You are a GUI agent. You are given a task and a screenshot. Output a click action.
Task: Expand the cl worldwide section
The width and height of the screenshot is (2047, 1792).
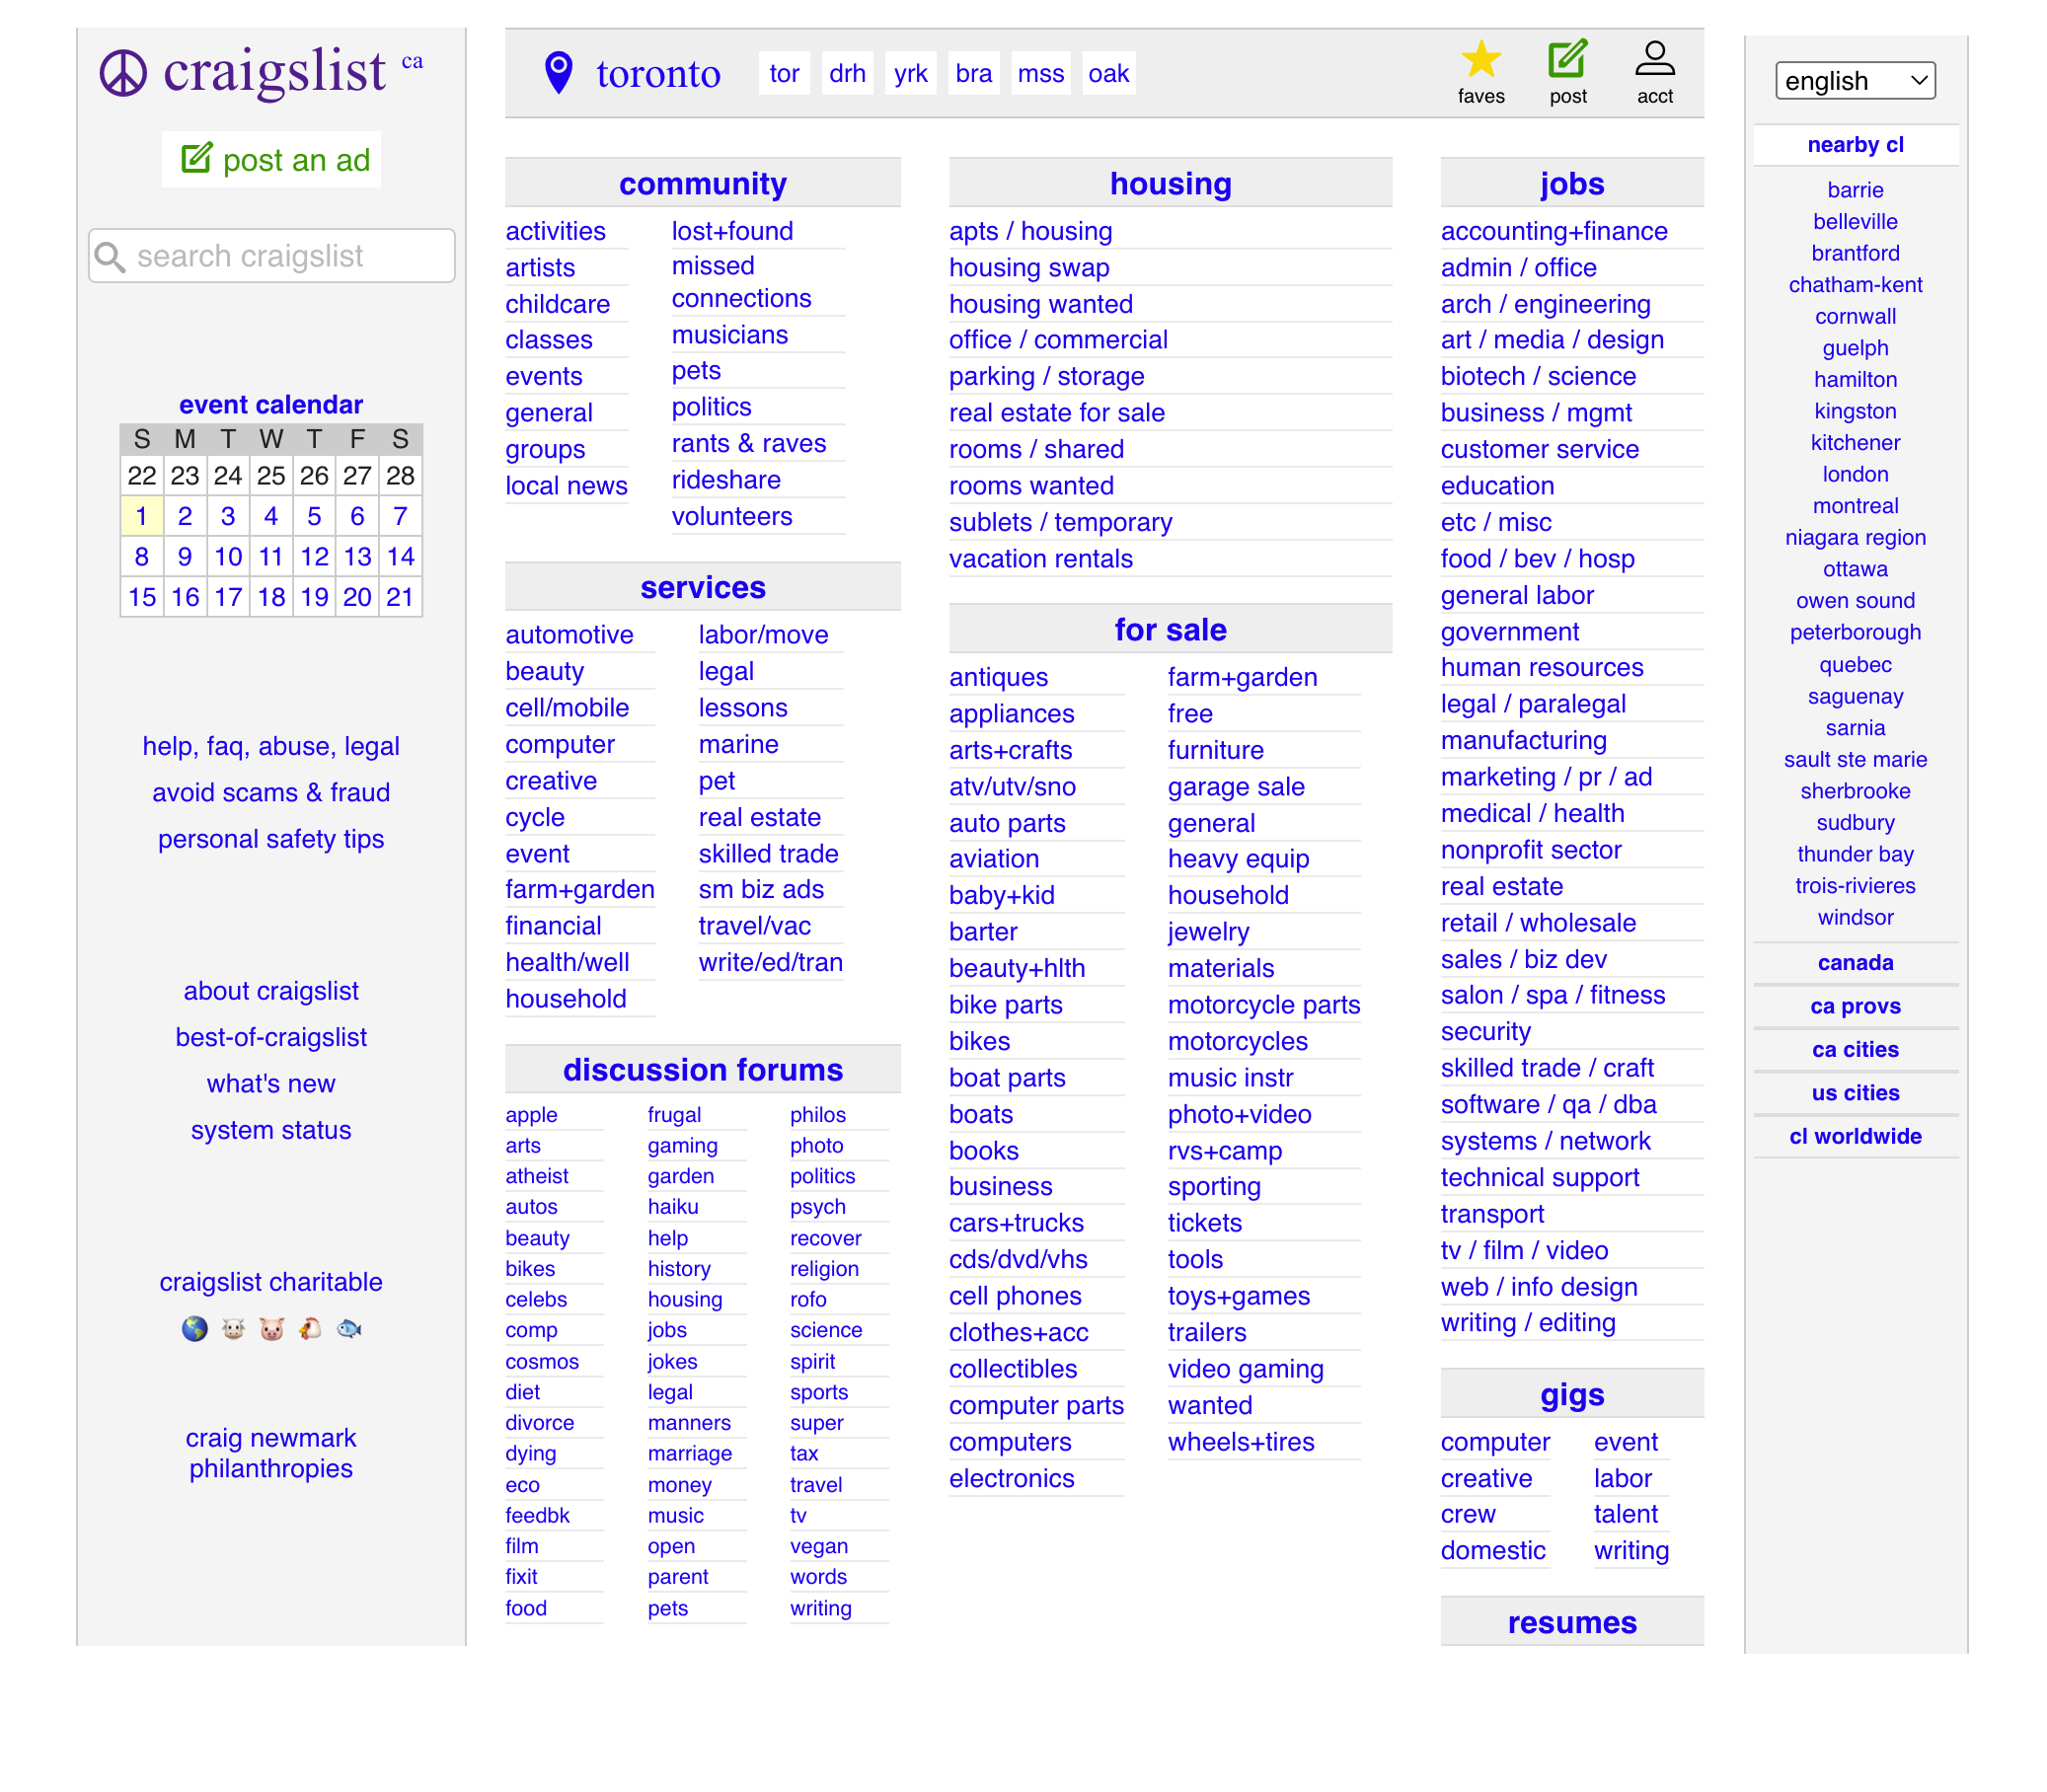point(1854,1136)
